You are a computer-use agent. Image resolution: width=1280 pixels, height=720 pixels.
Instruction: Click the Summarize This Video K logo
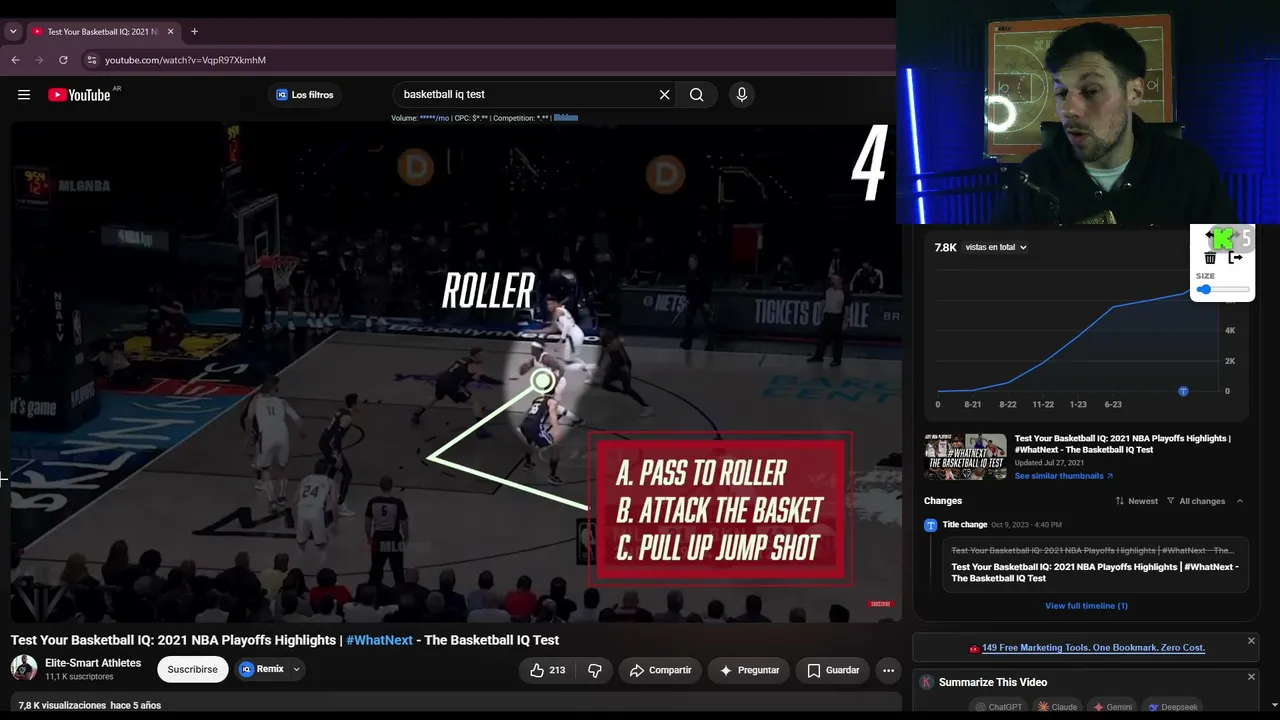pos(927,682)
